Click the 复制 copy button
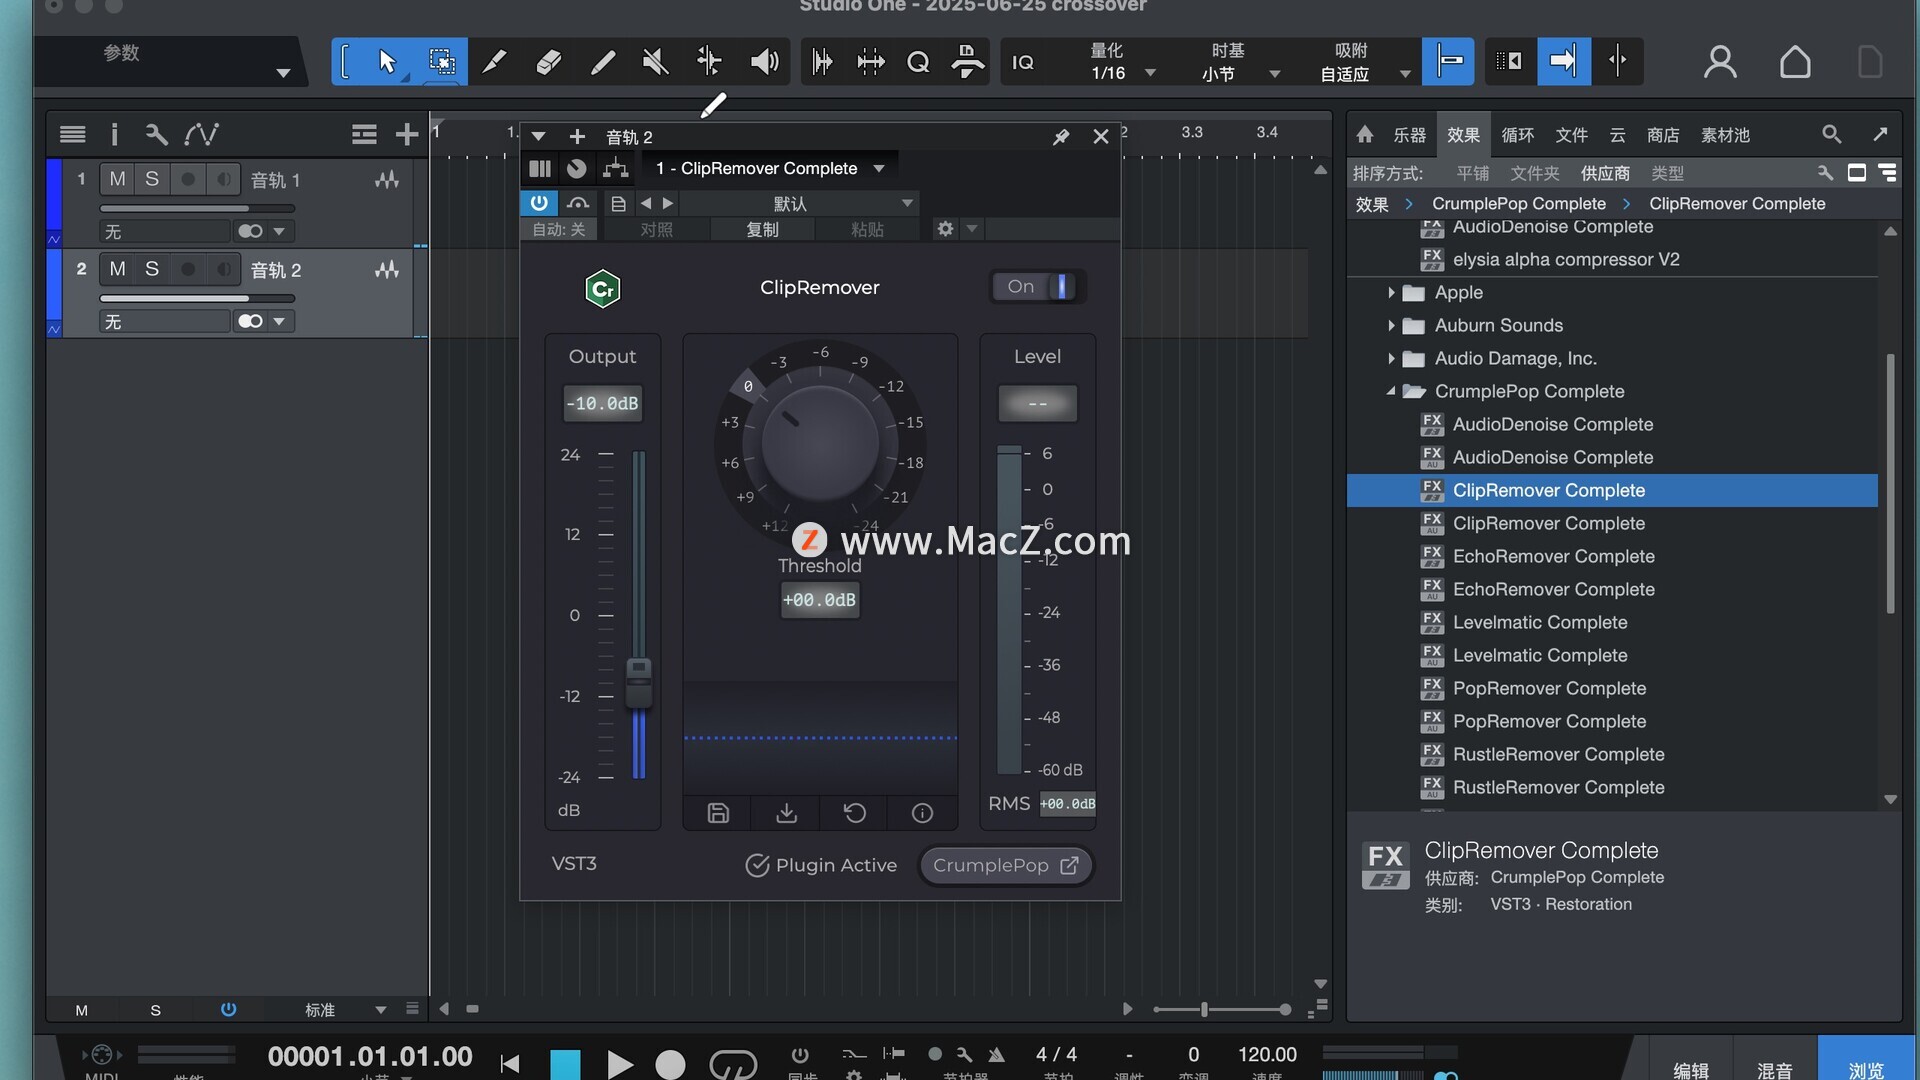This screenshot has width=1920, height=1080. 762,230
